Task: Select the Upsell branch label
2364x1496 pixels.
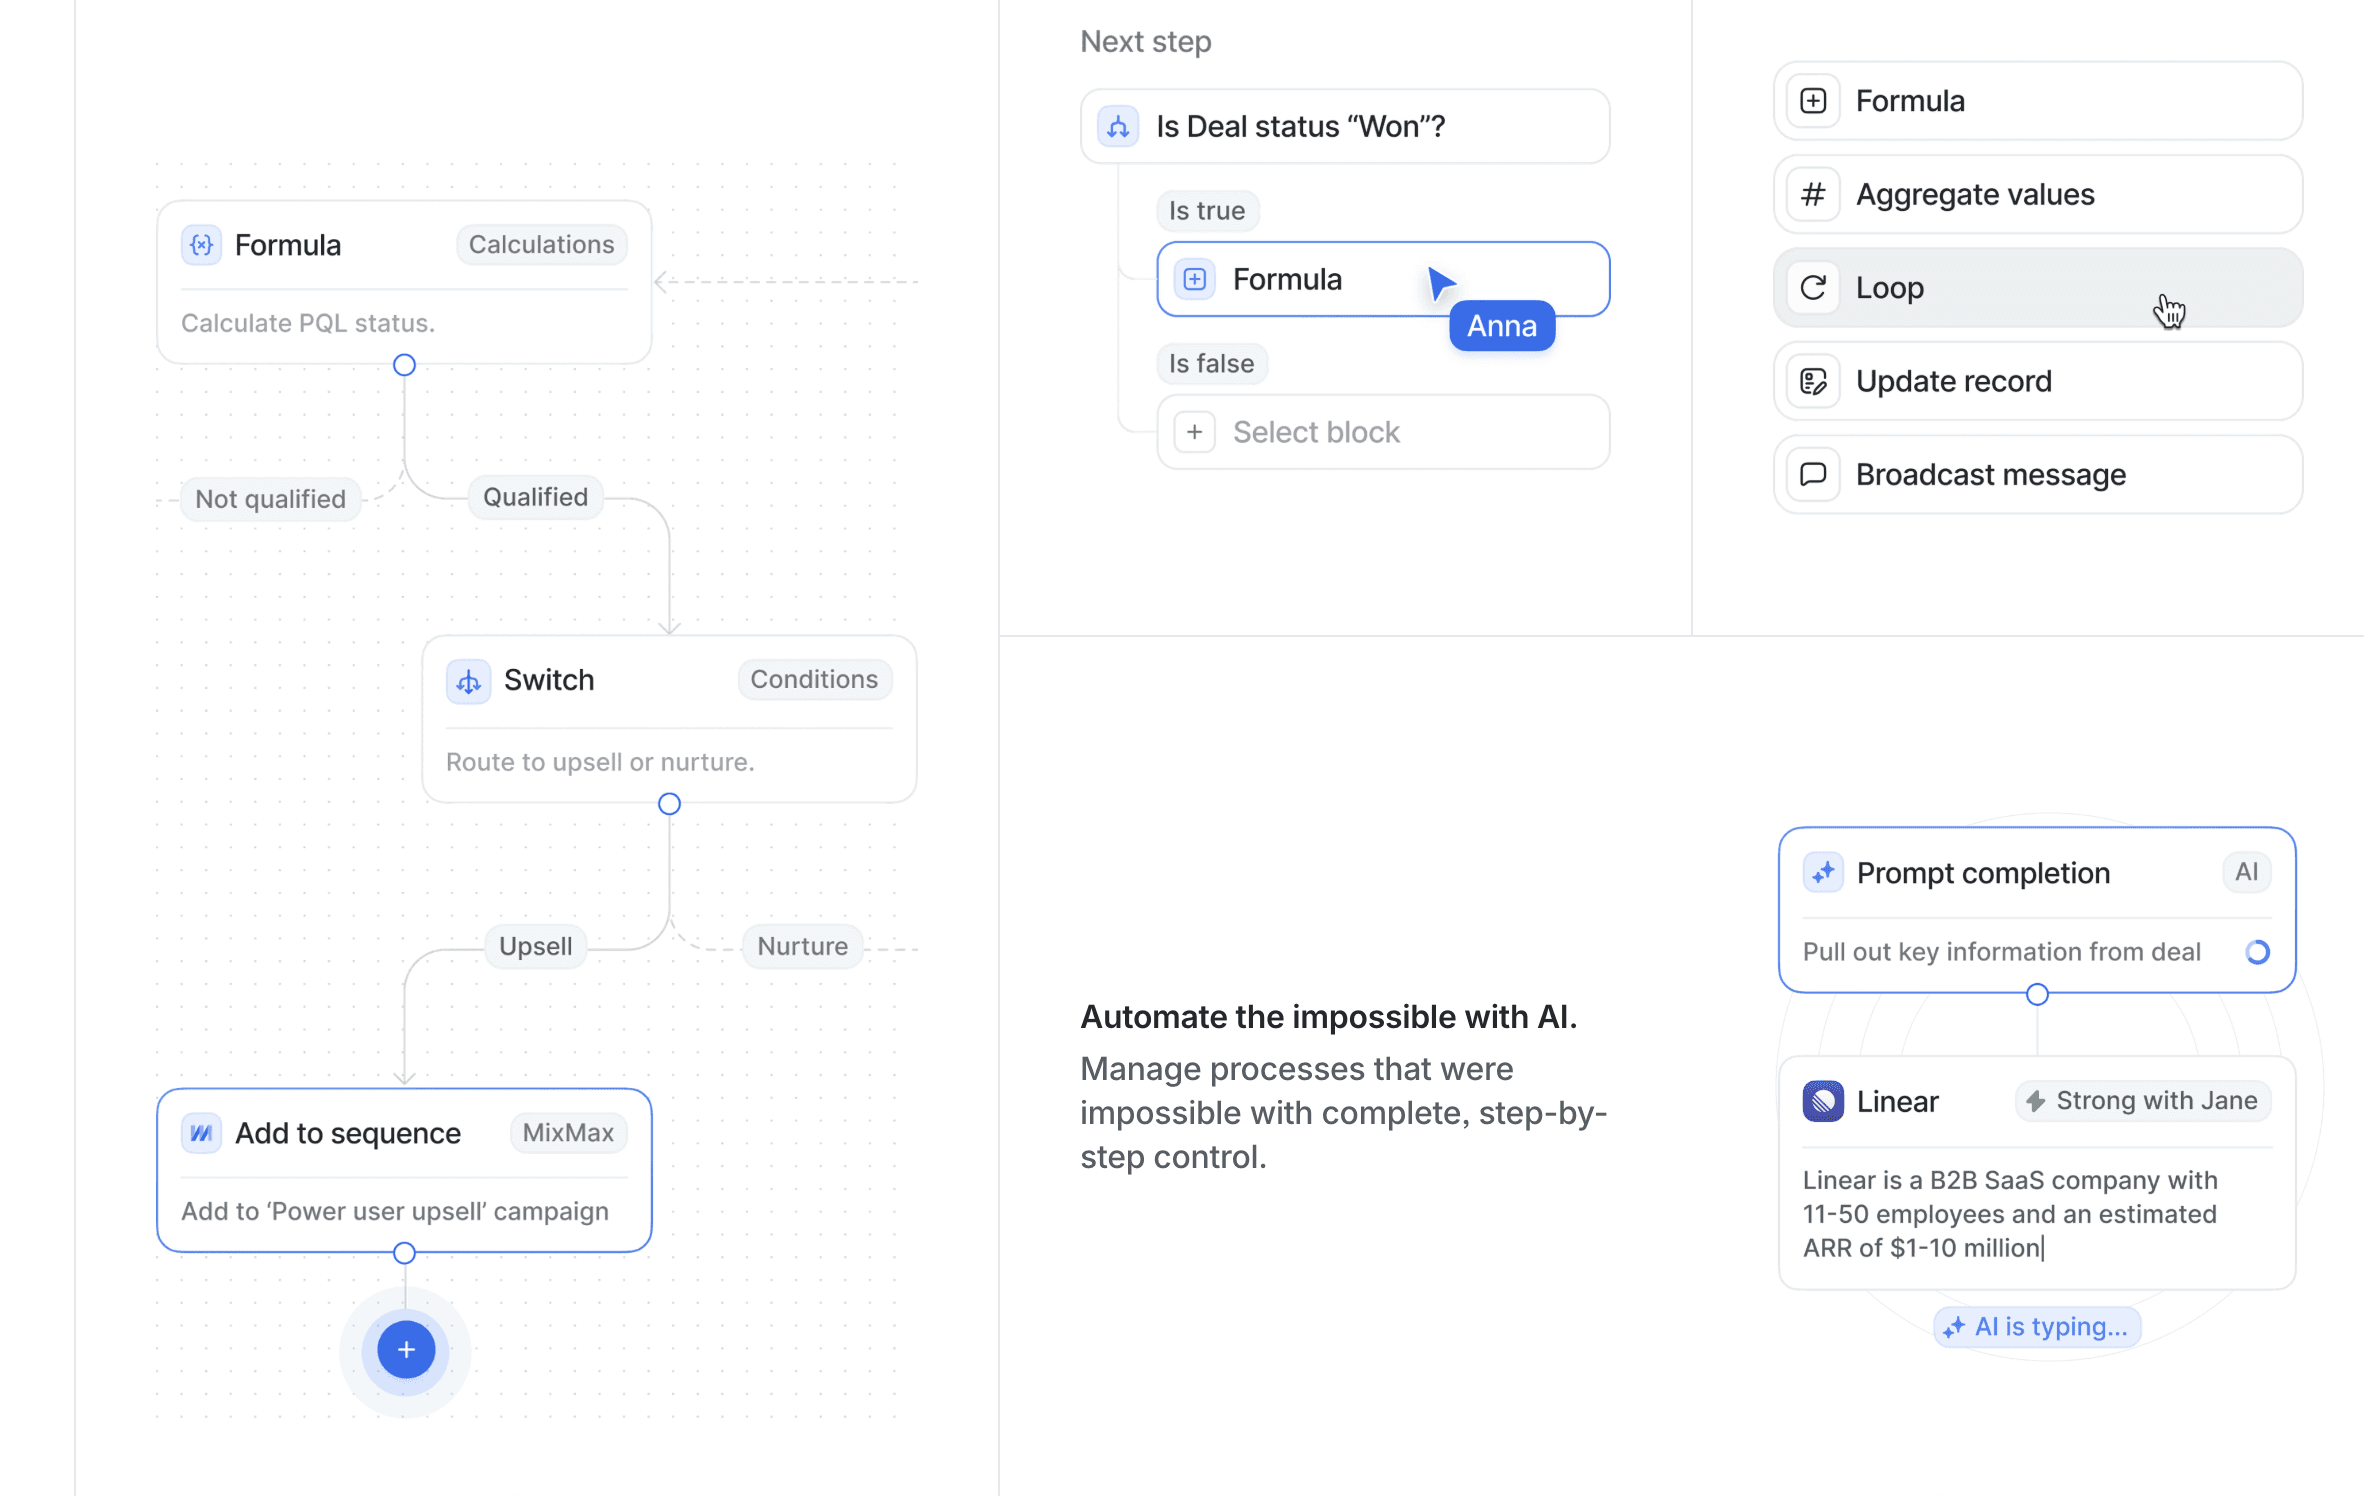Action: [536, 946]
